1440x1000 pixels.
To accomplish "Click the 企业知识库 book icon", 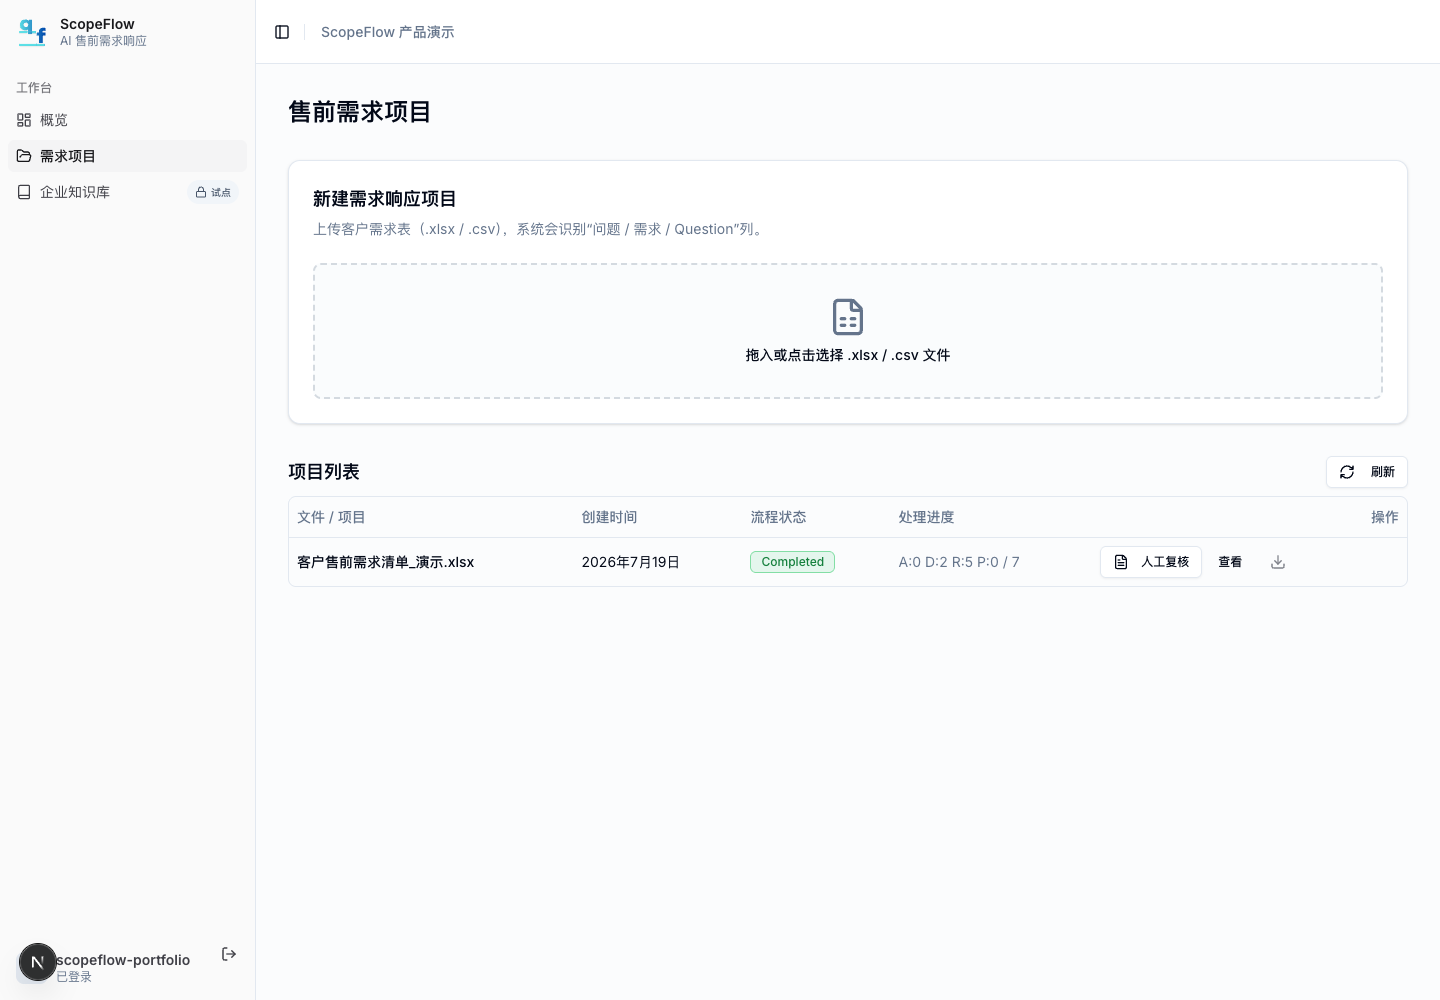I will click(24, 192).
